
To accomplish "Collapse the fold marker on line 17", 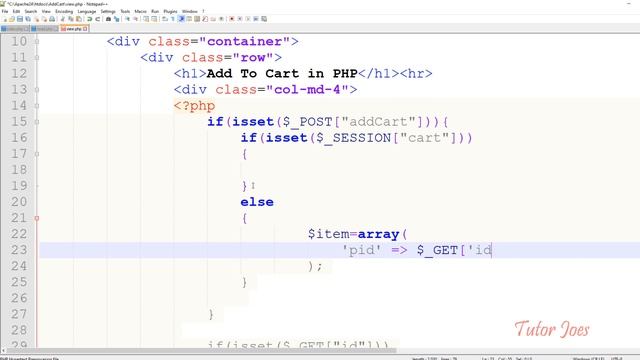I will click(37, 154).
